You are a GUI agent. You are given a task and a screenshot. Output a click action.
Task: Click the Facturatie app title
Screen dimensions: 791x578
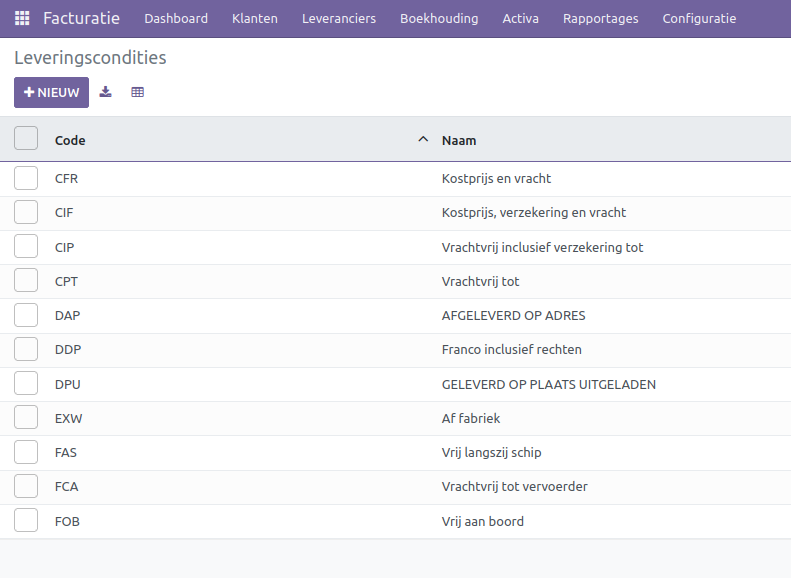click(x=81, y=18)
